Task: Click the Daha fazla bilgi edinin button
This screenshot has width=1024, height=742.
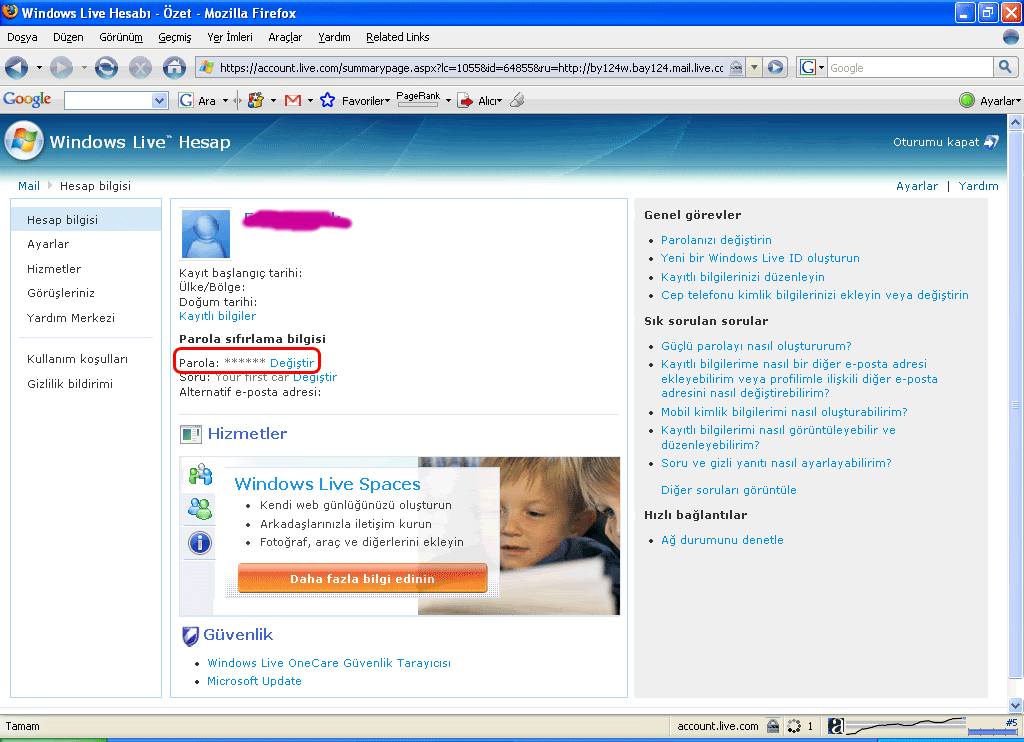Action: [x=362, y=579]
